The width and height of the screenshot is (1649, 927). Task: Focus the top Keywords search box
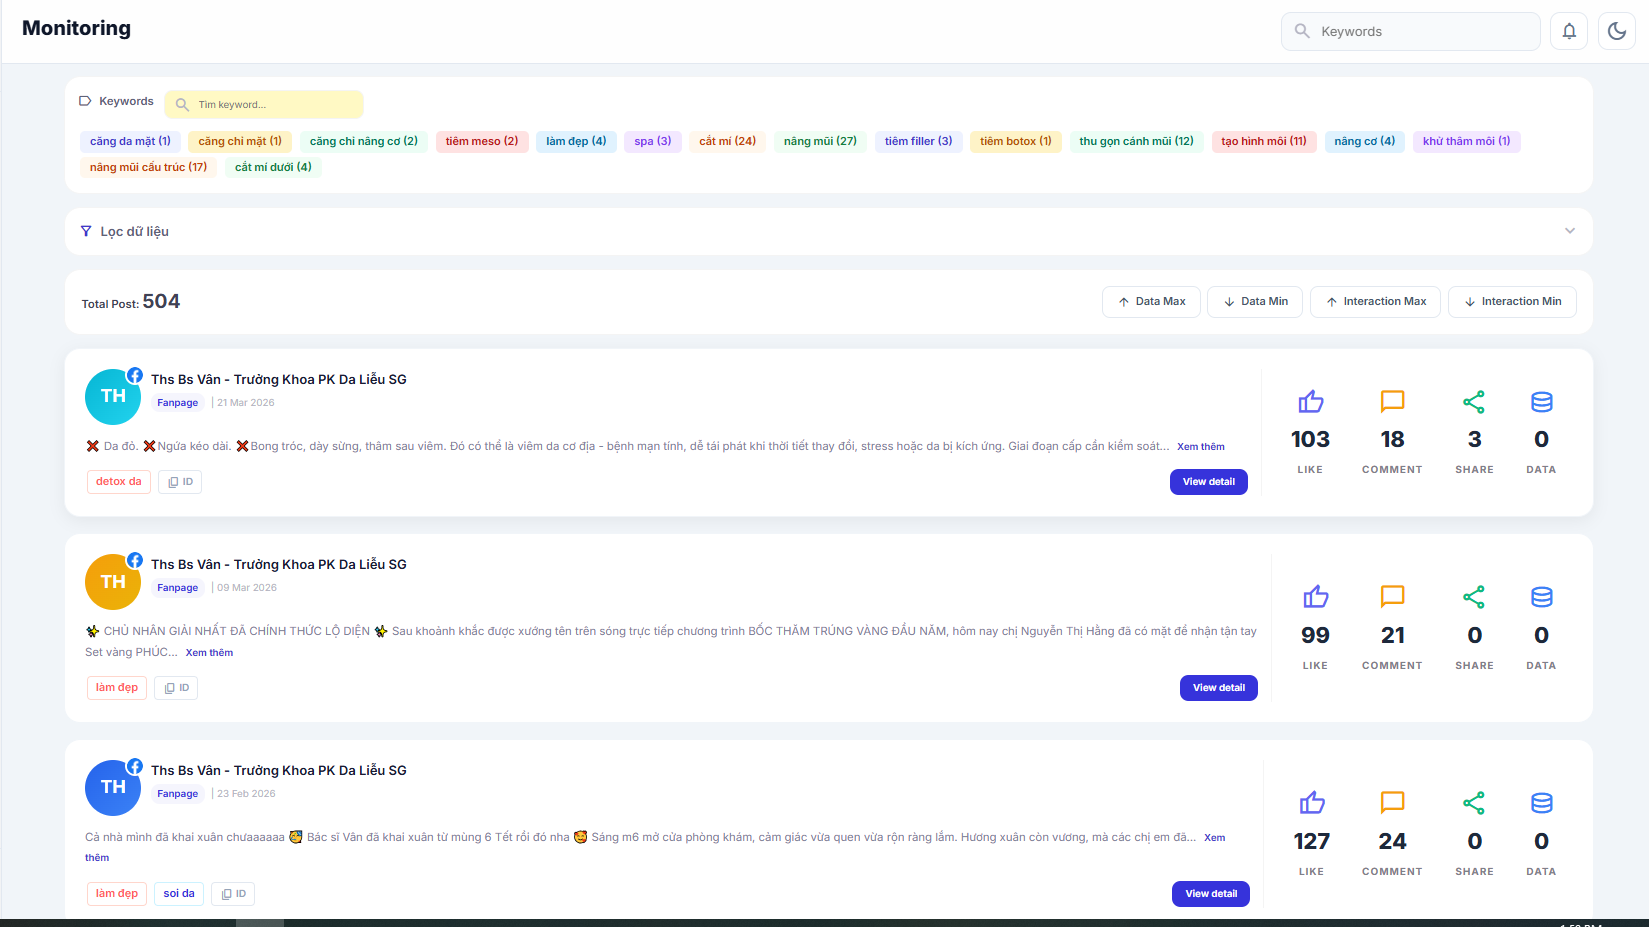(1410, 31)
